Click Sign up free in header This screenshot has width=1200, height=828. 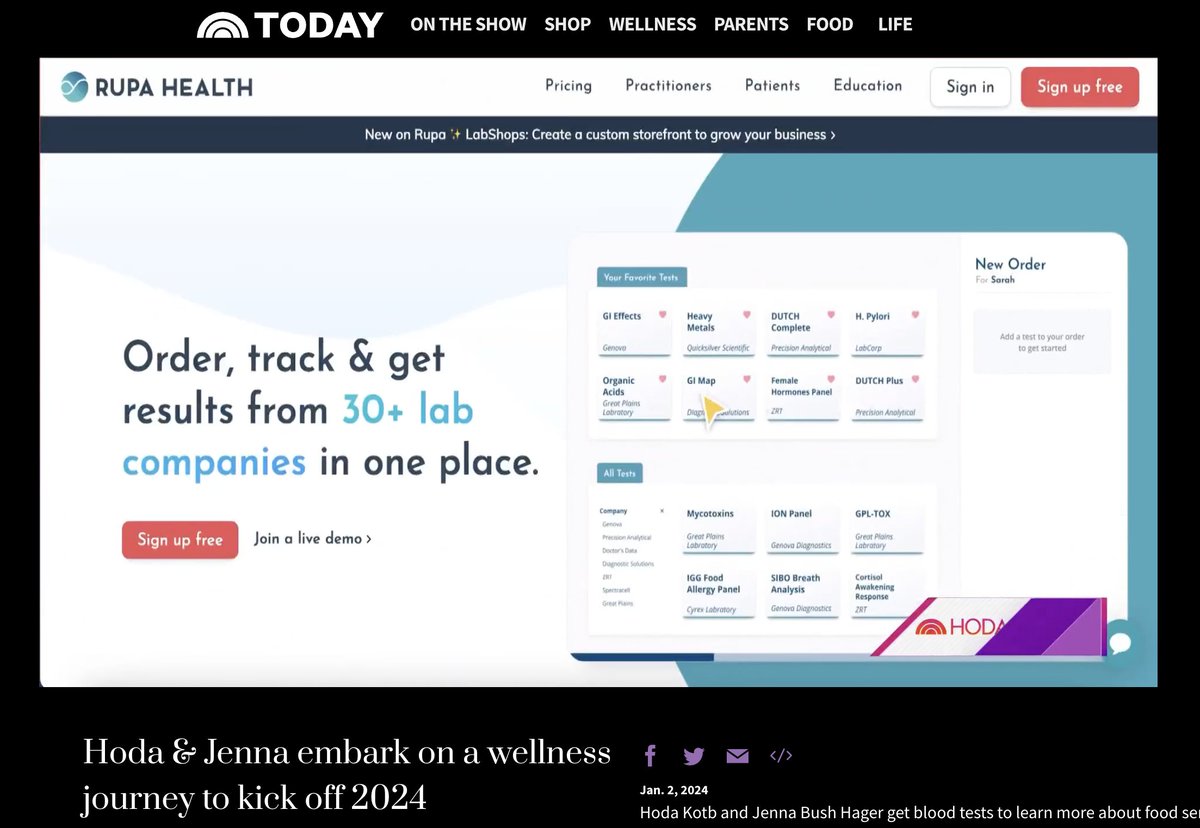point(1079,87)
